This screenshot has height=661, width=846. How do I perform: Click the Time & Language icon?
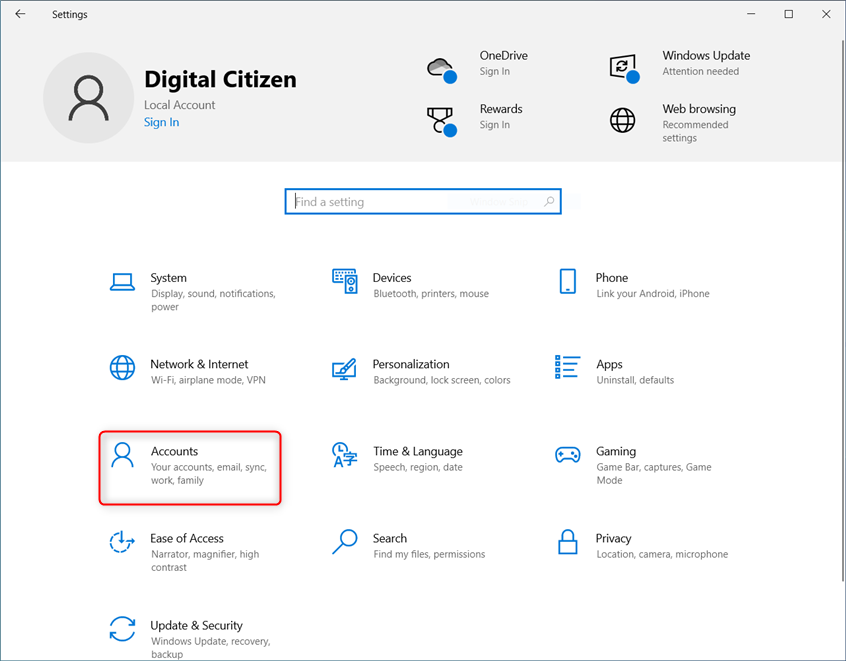(x=344, y=454)
